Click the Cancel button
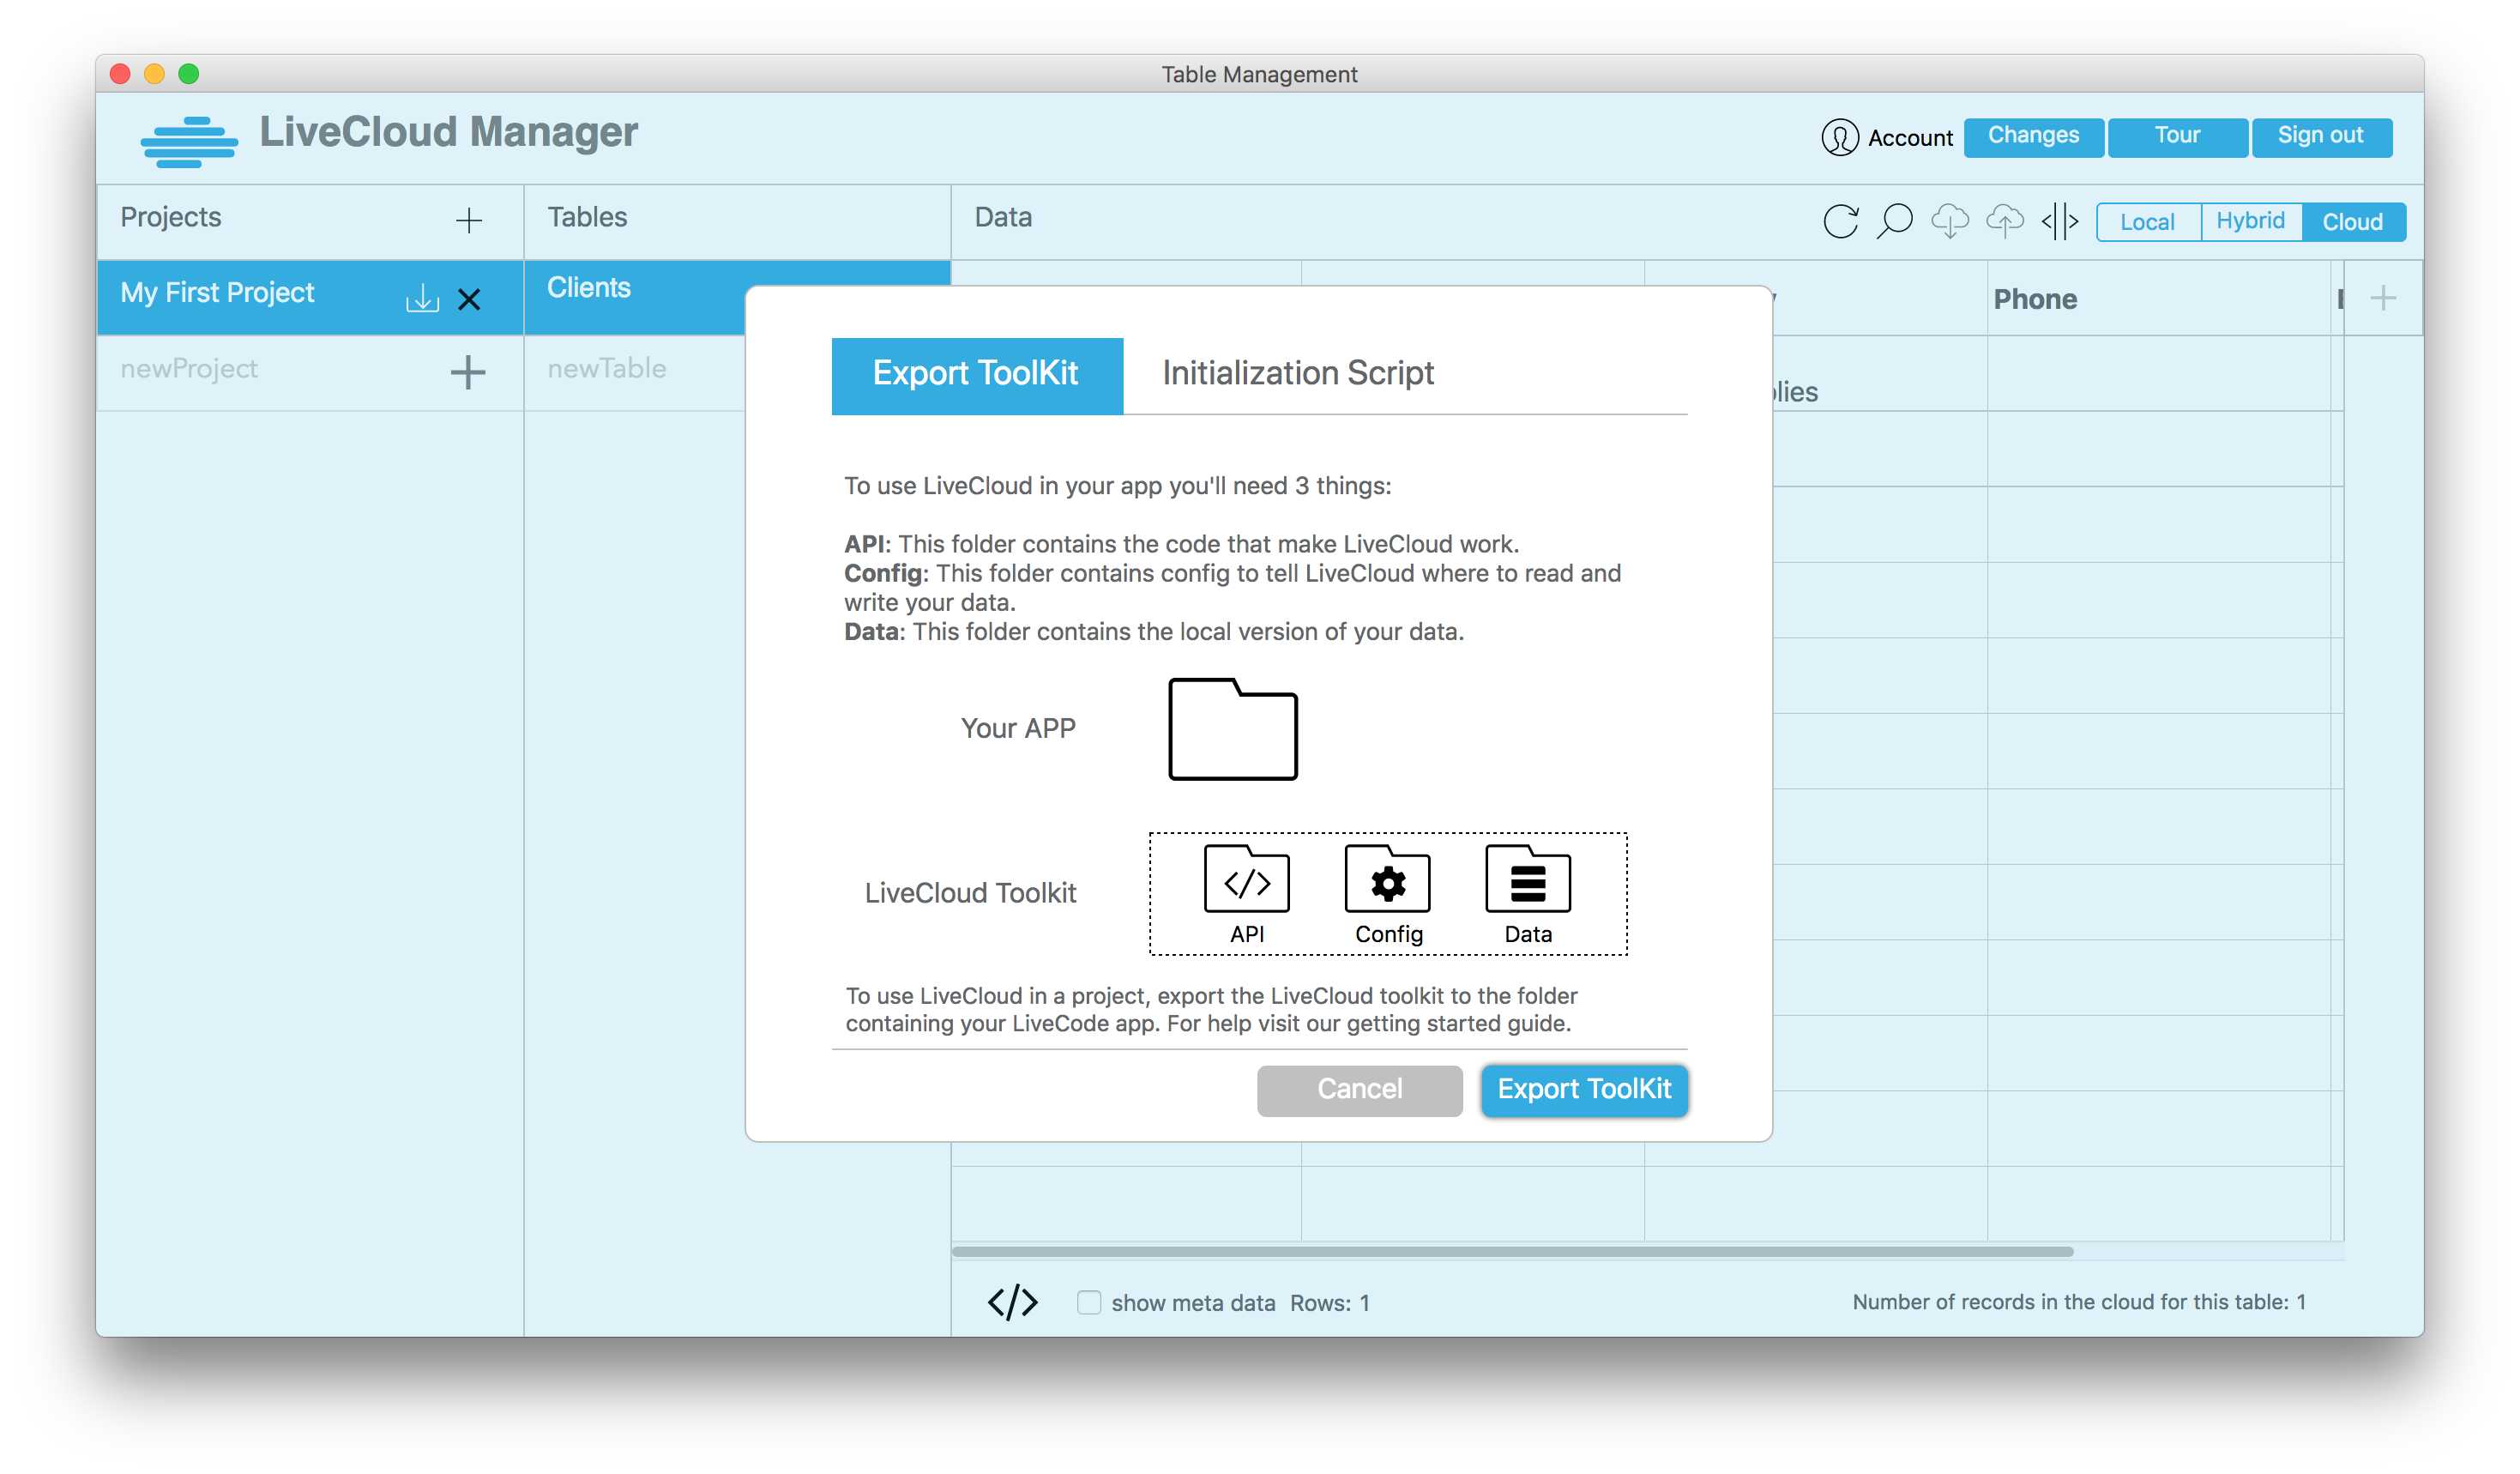Image resolution: width=2520 pixels, height=1474 pixels. [1359, 1088]
